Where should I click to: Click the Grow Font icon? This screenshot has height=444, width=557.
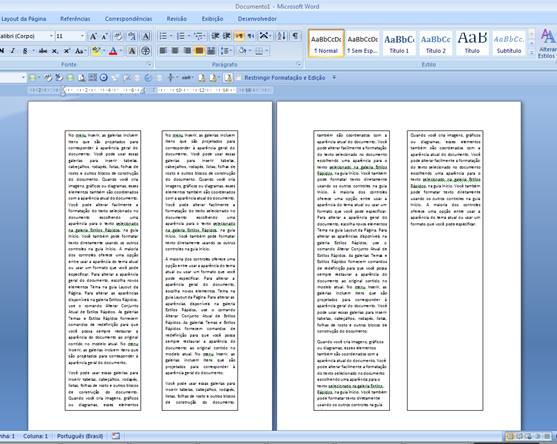tap(93, 36)
